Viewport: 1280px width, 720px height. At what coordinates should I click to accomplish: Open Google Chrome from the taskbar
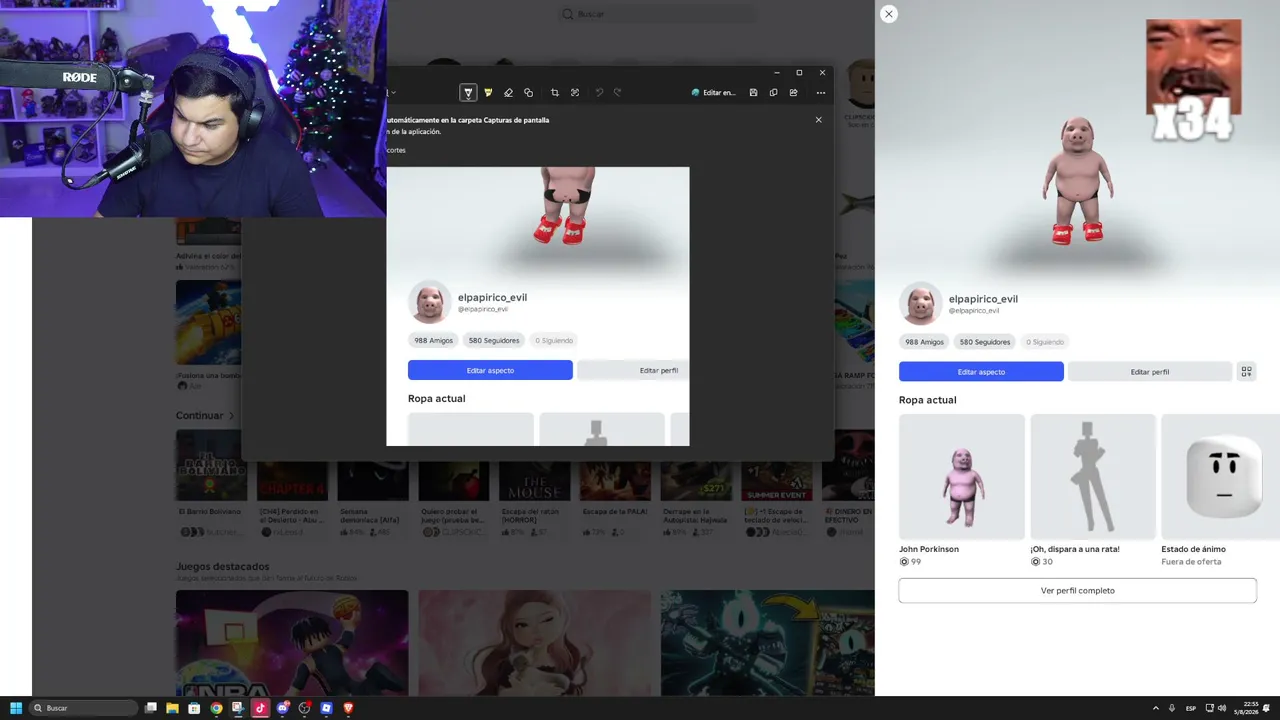click(x=217, y=708)
